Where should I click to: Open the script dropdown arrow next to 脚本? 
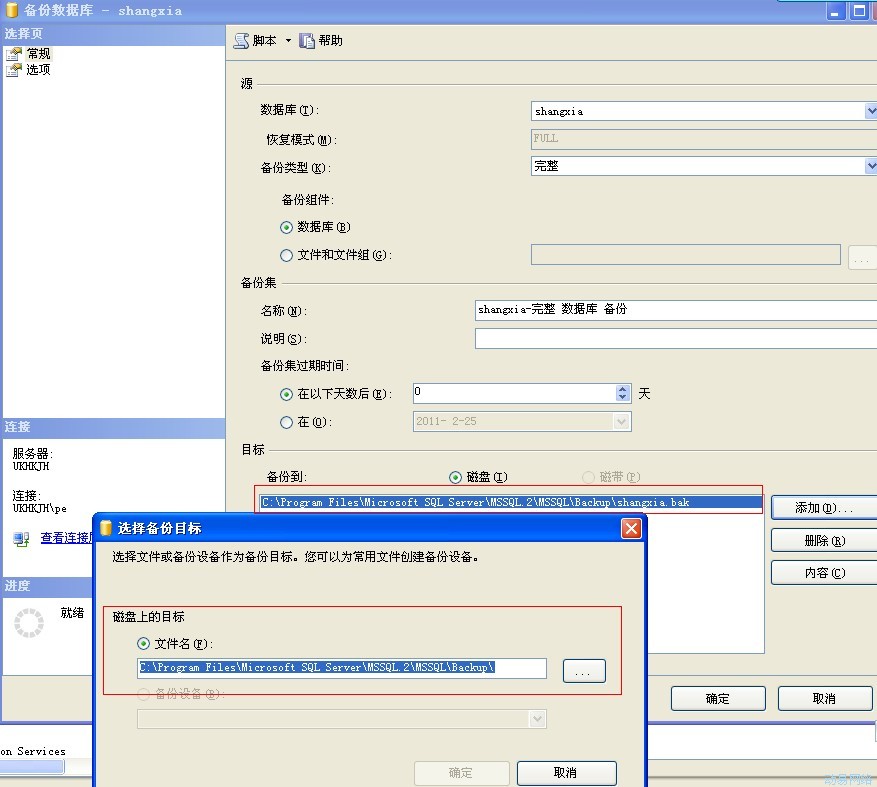point(288,41)
